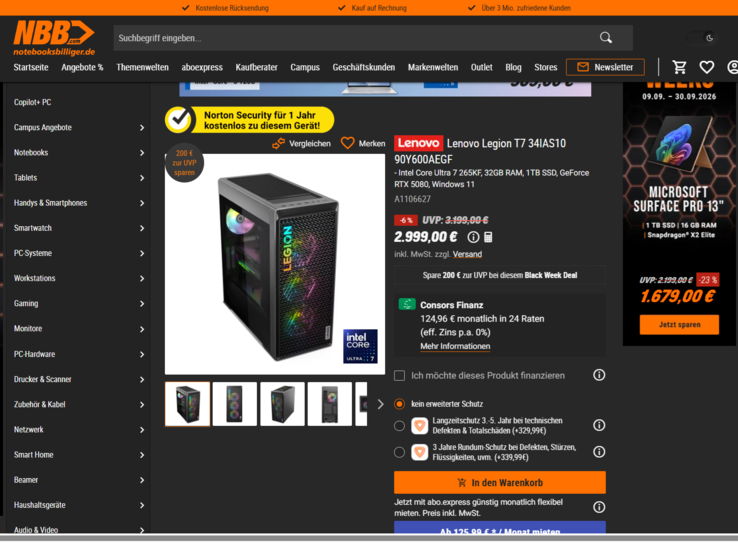The height and width of the screenshot is (543, 738).
Task: Open financing calculator icon next to price
Action: pyautogui.click(x=488, y=237)
